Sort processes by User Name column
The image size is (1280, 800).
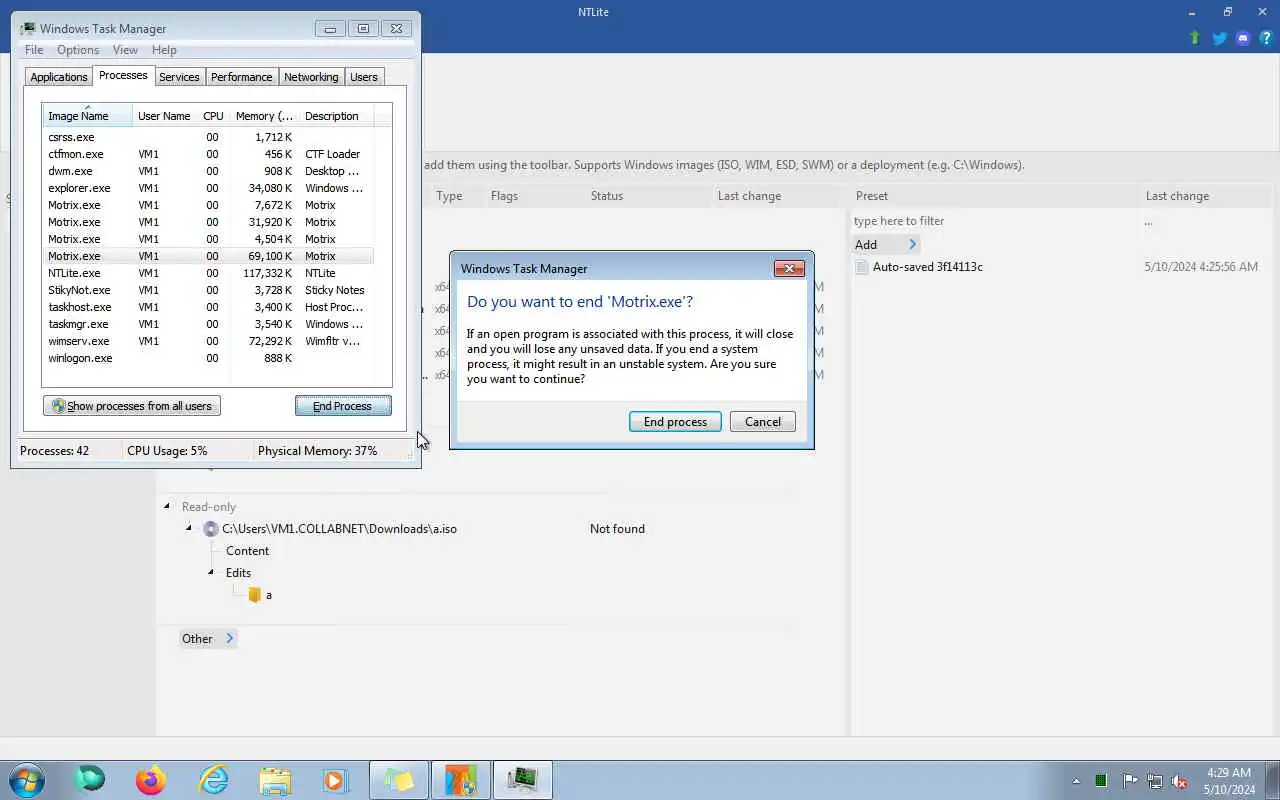[164, 116]
